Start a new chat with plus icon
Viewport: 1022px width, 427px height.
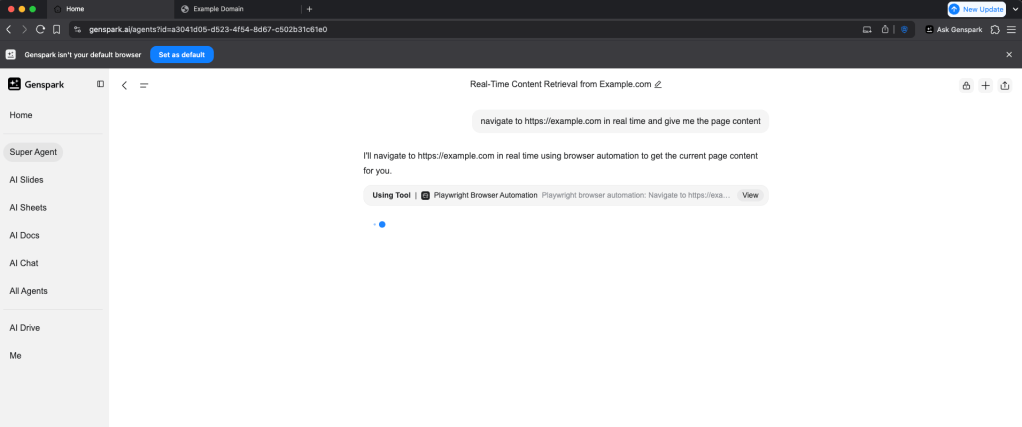pos(986,85)
